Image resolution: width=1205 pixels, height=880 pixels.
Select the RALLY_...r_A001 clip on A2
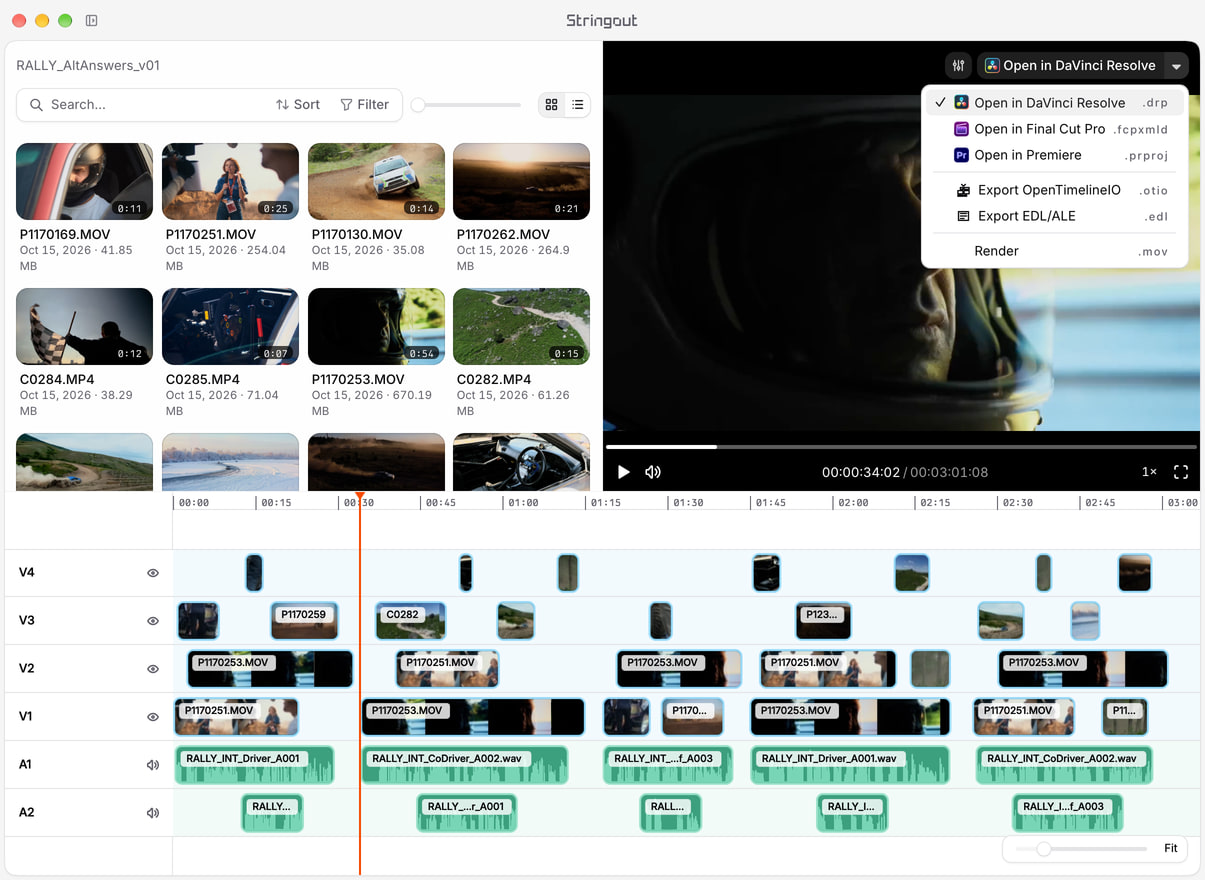(467, 813)
